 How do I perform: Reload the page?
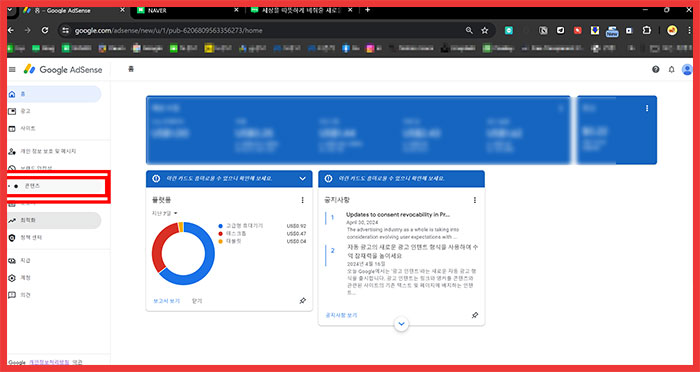click(45, 30)
